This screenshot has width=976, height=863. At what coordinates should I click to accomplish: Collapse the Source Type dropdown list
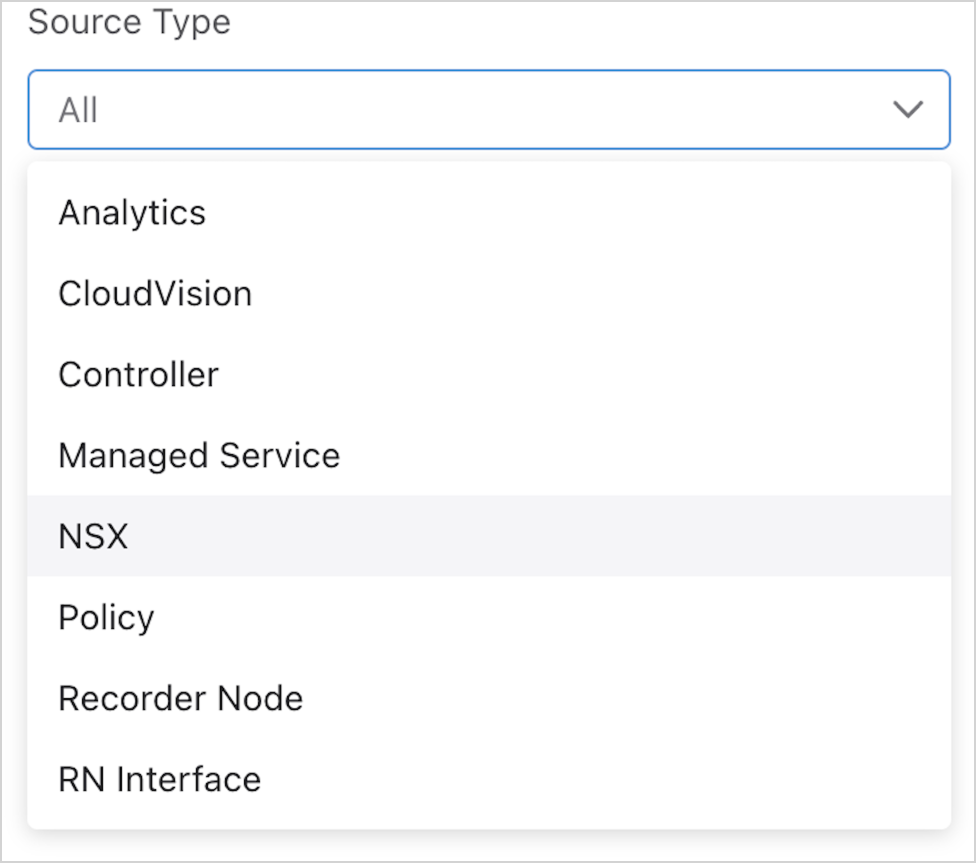(x=907, y=110)
